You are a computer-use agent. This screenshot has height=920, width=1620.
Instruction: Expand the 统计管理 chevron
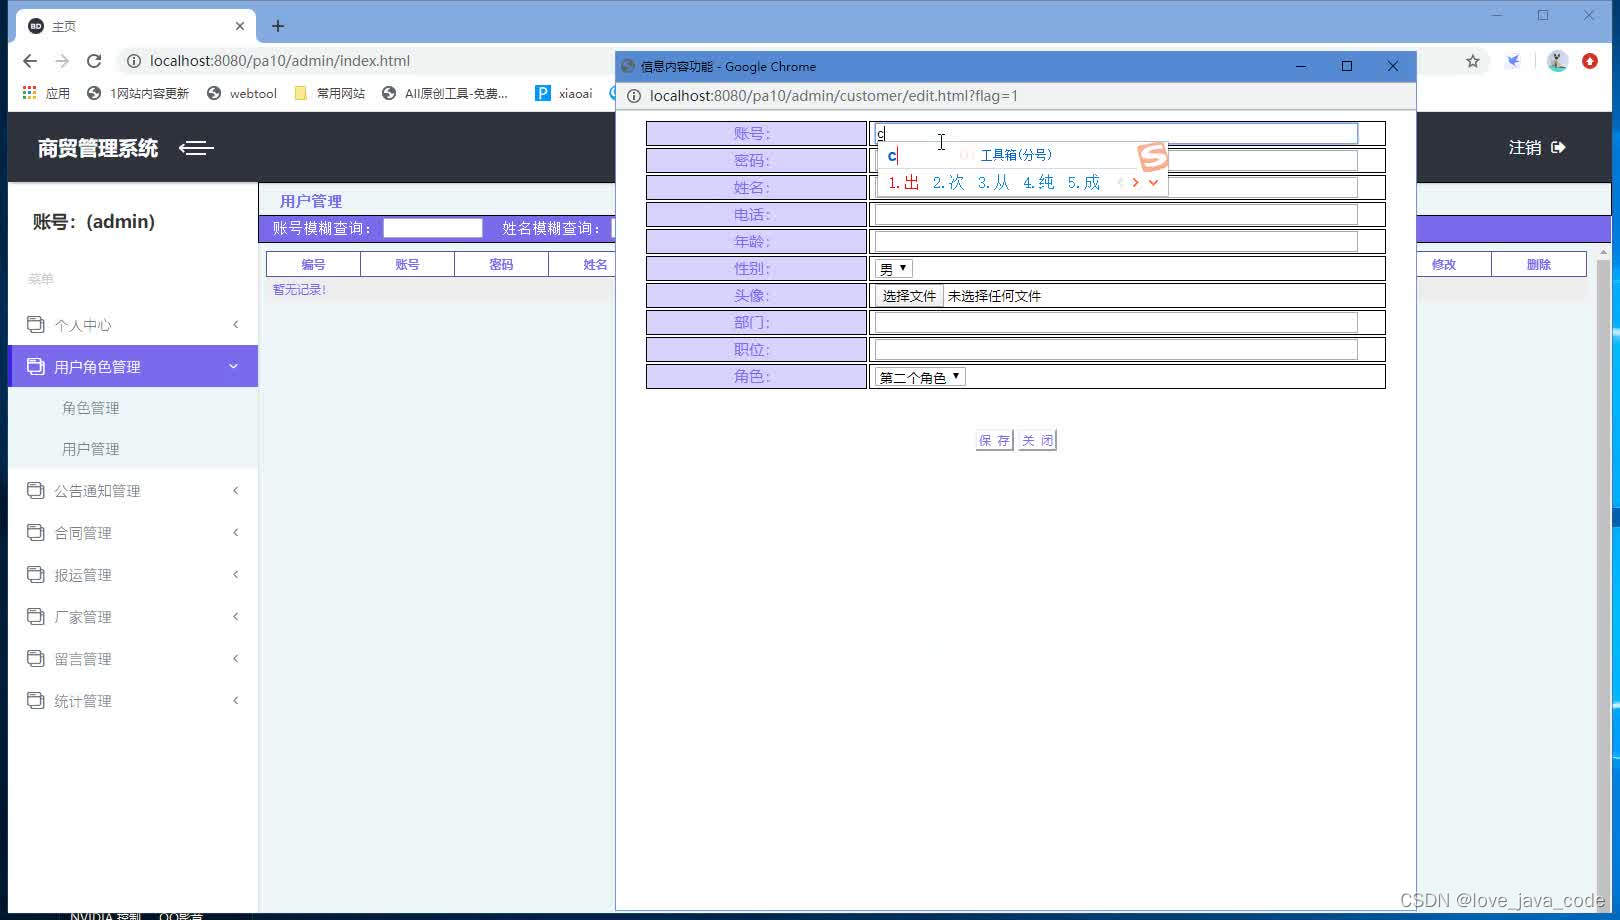coord(235,700)
